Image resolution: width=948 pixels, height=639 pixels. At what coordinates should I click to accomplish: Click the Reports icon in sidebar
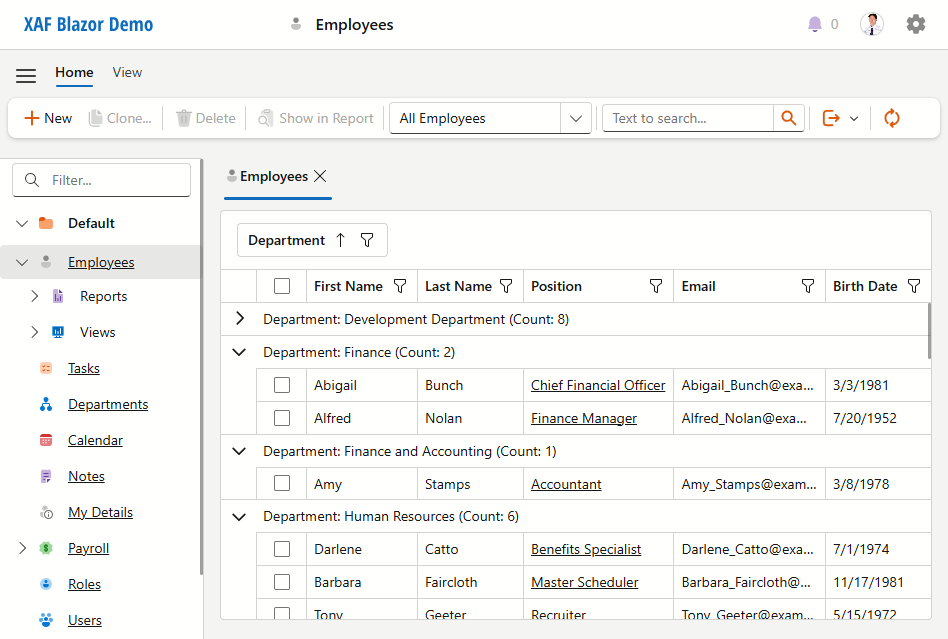58,296
